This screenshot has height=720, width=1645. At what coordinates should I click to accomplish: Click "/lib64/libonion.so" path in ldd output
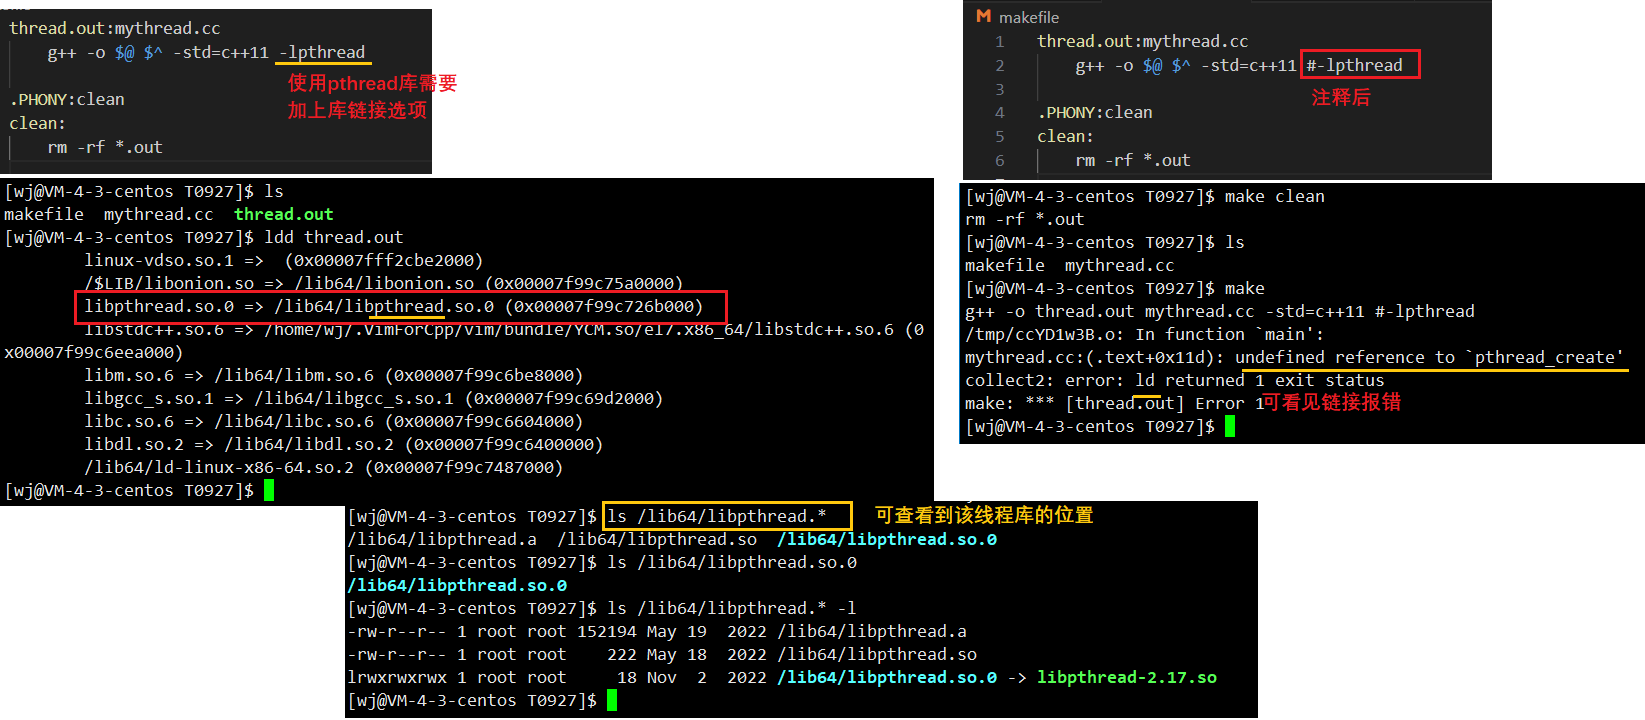pos(384,283)
